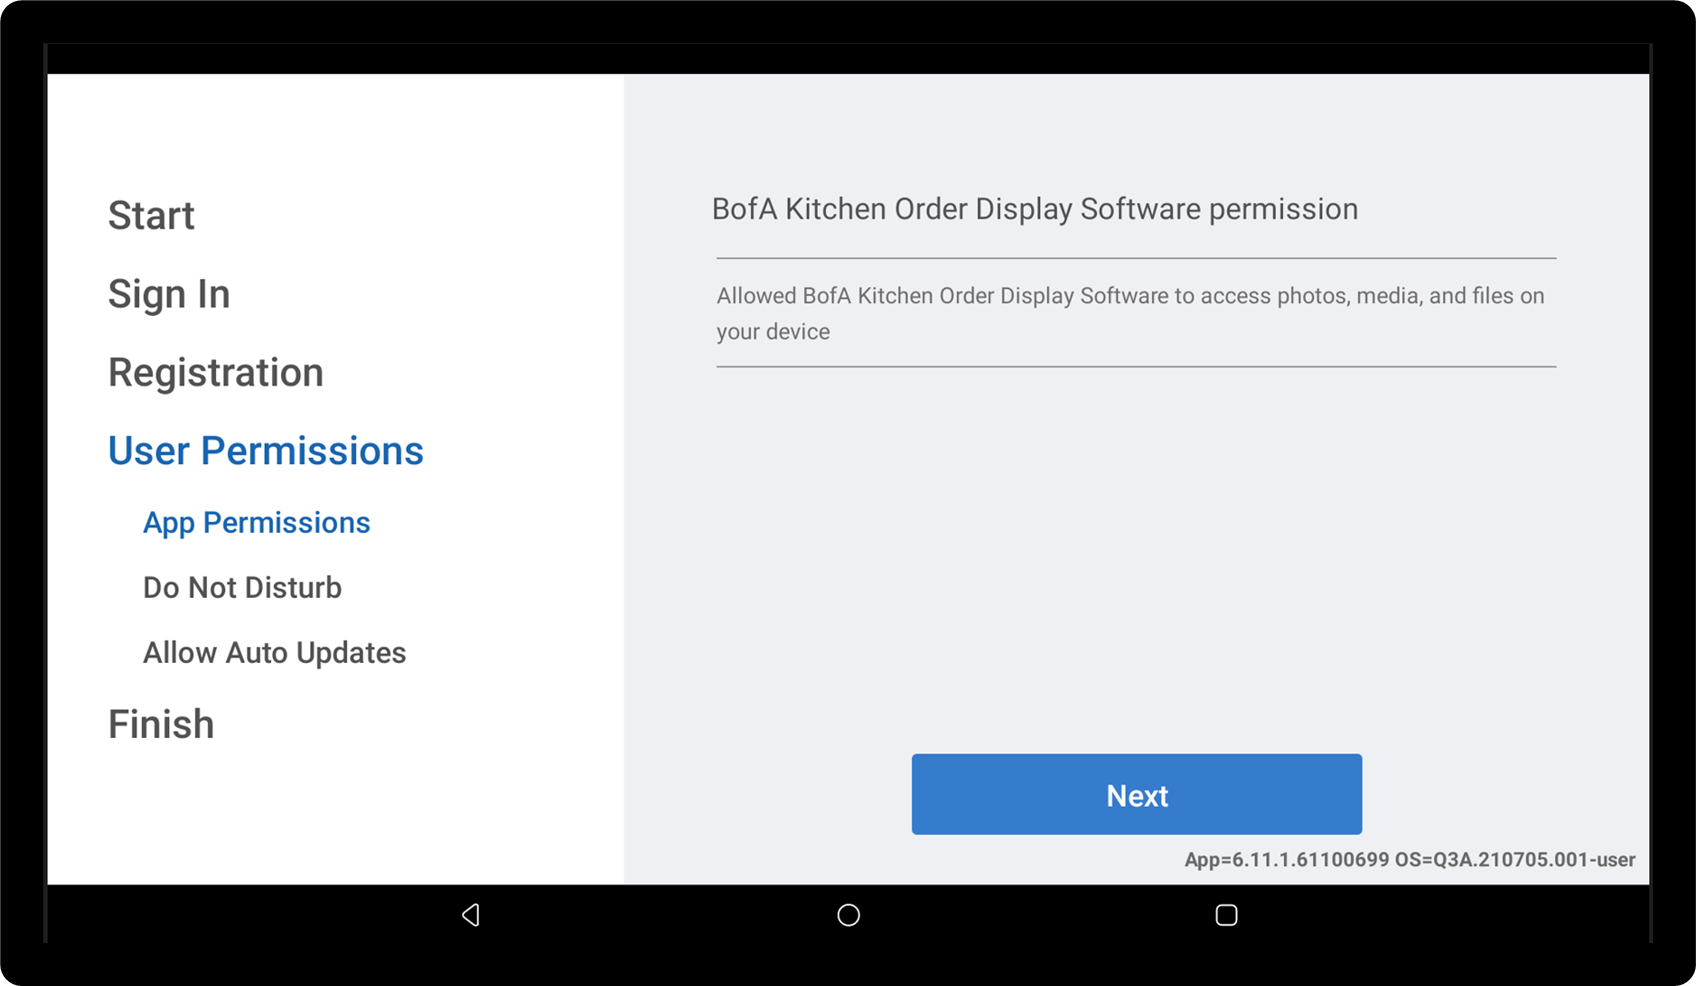Click the blue Next button
This screenshot has height=986, width=1696.
click(x=1136, y=794)
